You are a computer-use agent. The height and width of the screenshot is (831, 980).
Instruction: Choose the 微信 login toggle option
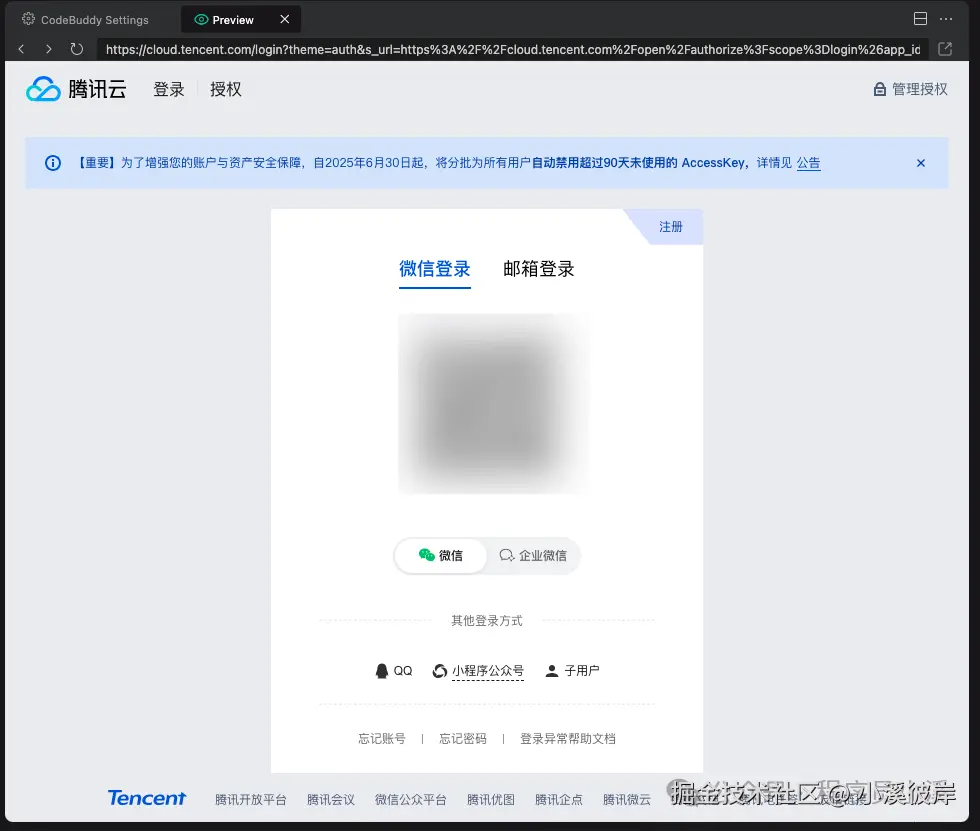coord(441,555)
